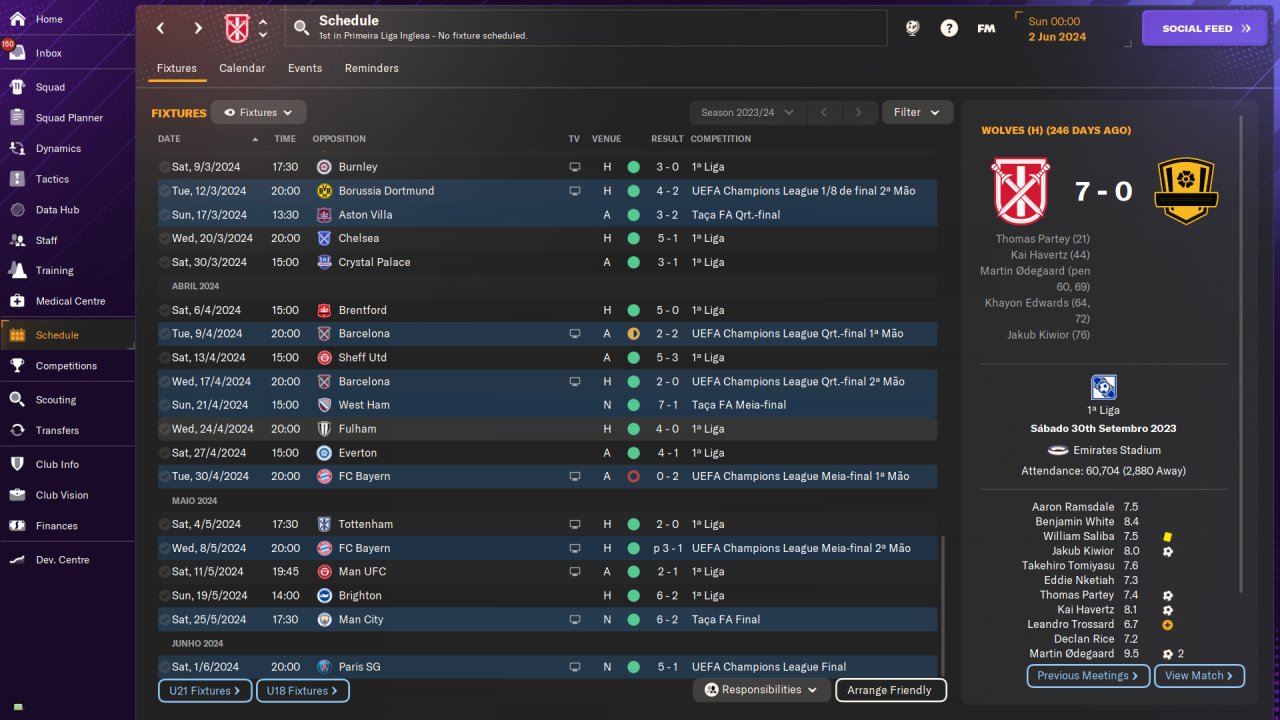The height and width of the screenshot is (720, 1280).
Task: Click the down chevron beside the club badge
Action: (263, 35)
